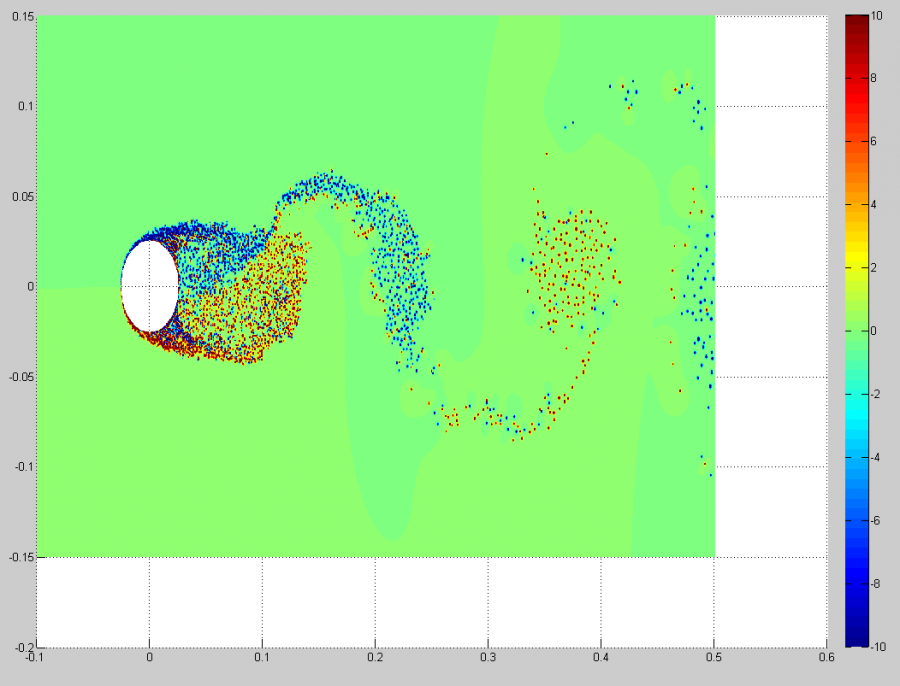Click the colorbar tick label -8
The image size is (900, 686).
[x=875, y=583]
